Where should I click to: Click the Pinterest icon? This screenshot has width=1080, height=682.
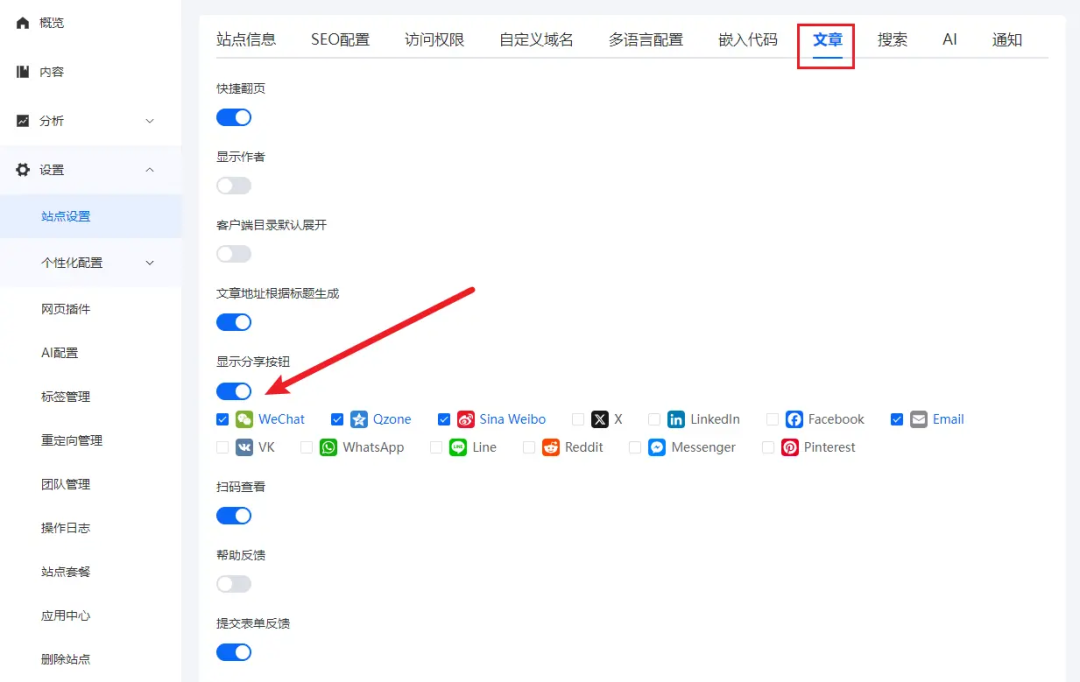coord(790,447)
